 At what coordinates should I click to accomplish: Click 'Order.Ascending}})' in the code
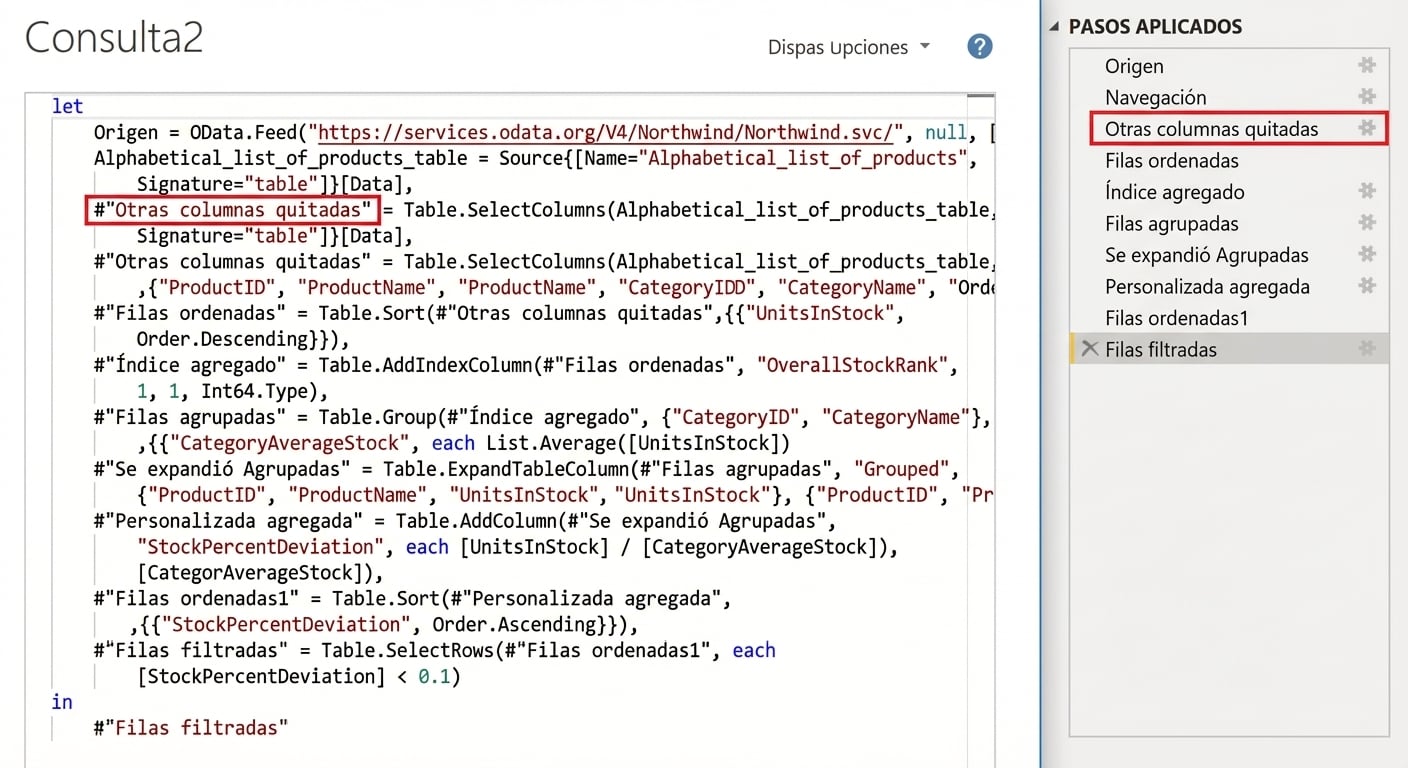[x=534, y=625]
